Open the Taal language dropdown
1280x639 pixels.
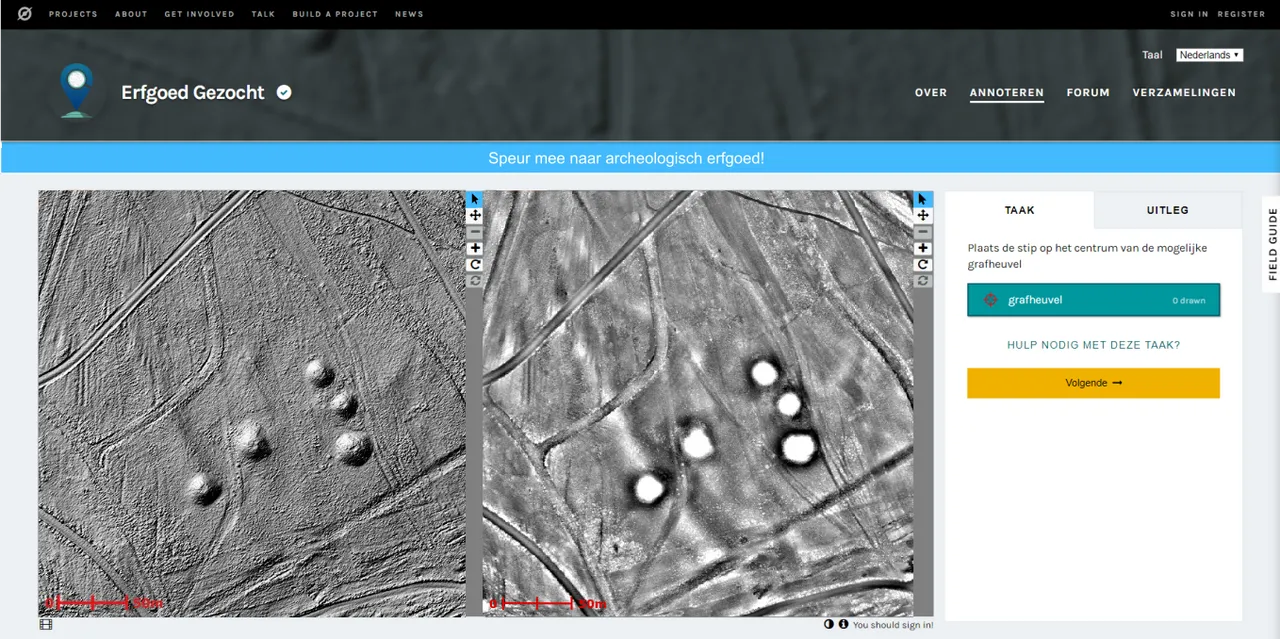point(1209,55)
